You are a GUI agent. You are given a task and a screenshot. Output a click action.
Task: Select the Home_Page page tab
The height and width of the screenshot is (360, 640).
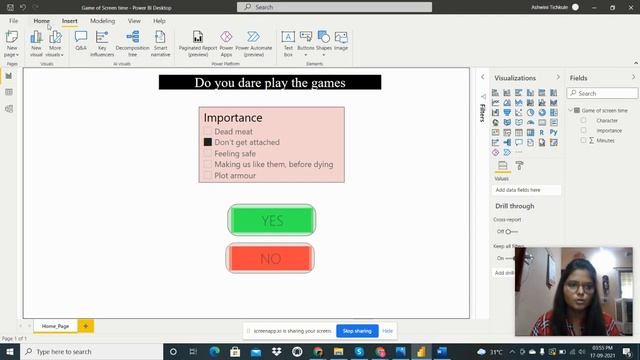55,326
